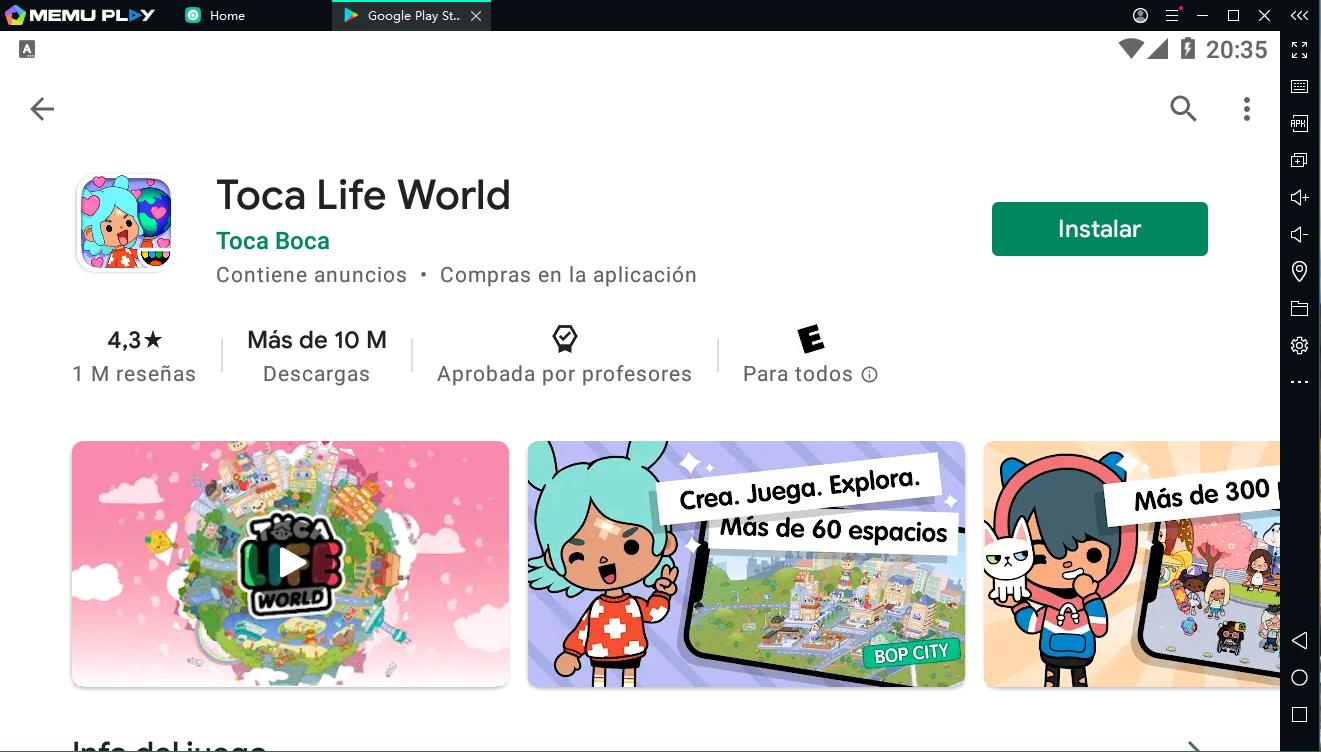1321x752 pixels.
Task: Decrease volume from the sidebar
Action: pyautogui.click(x=1299, y=234)
